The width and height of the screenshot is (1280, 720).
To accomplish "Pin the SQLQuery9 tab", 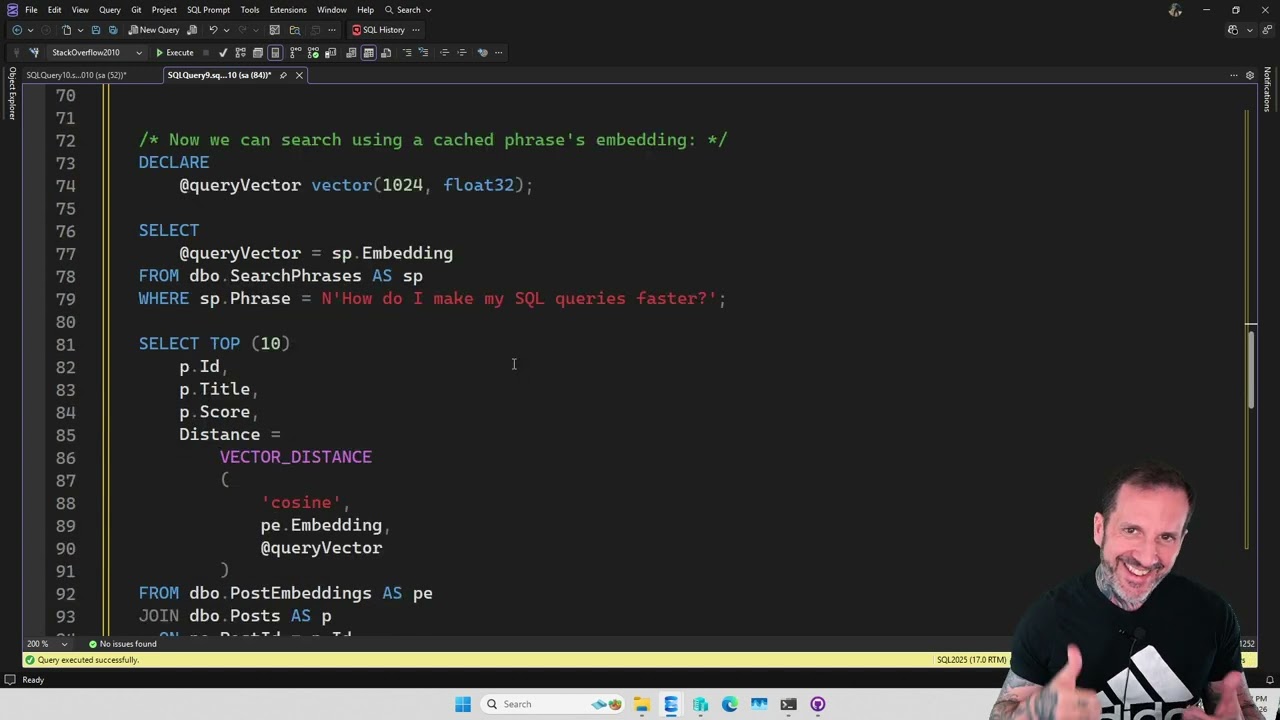I will coord(283,75).
